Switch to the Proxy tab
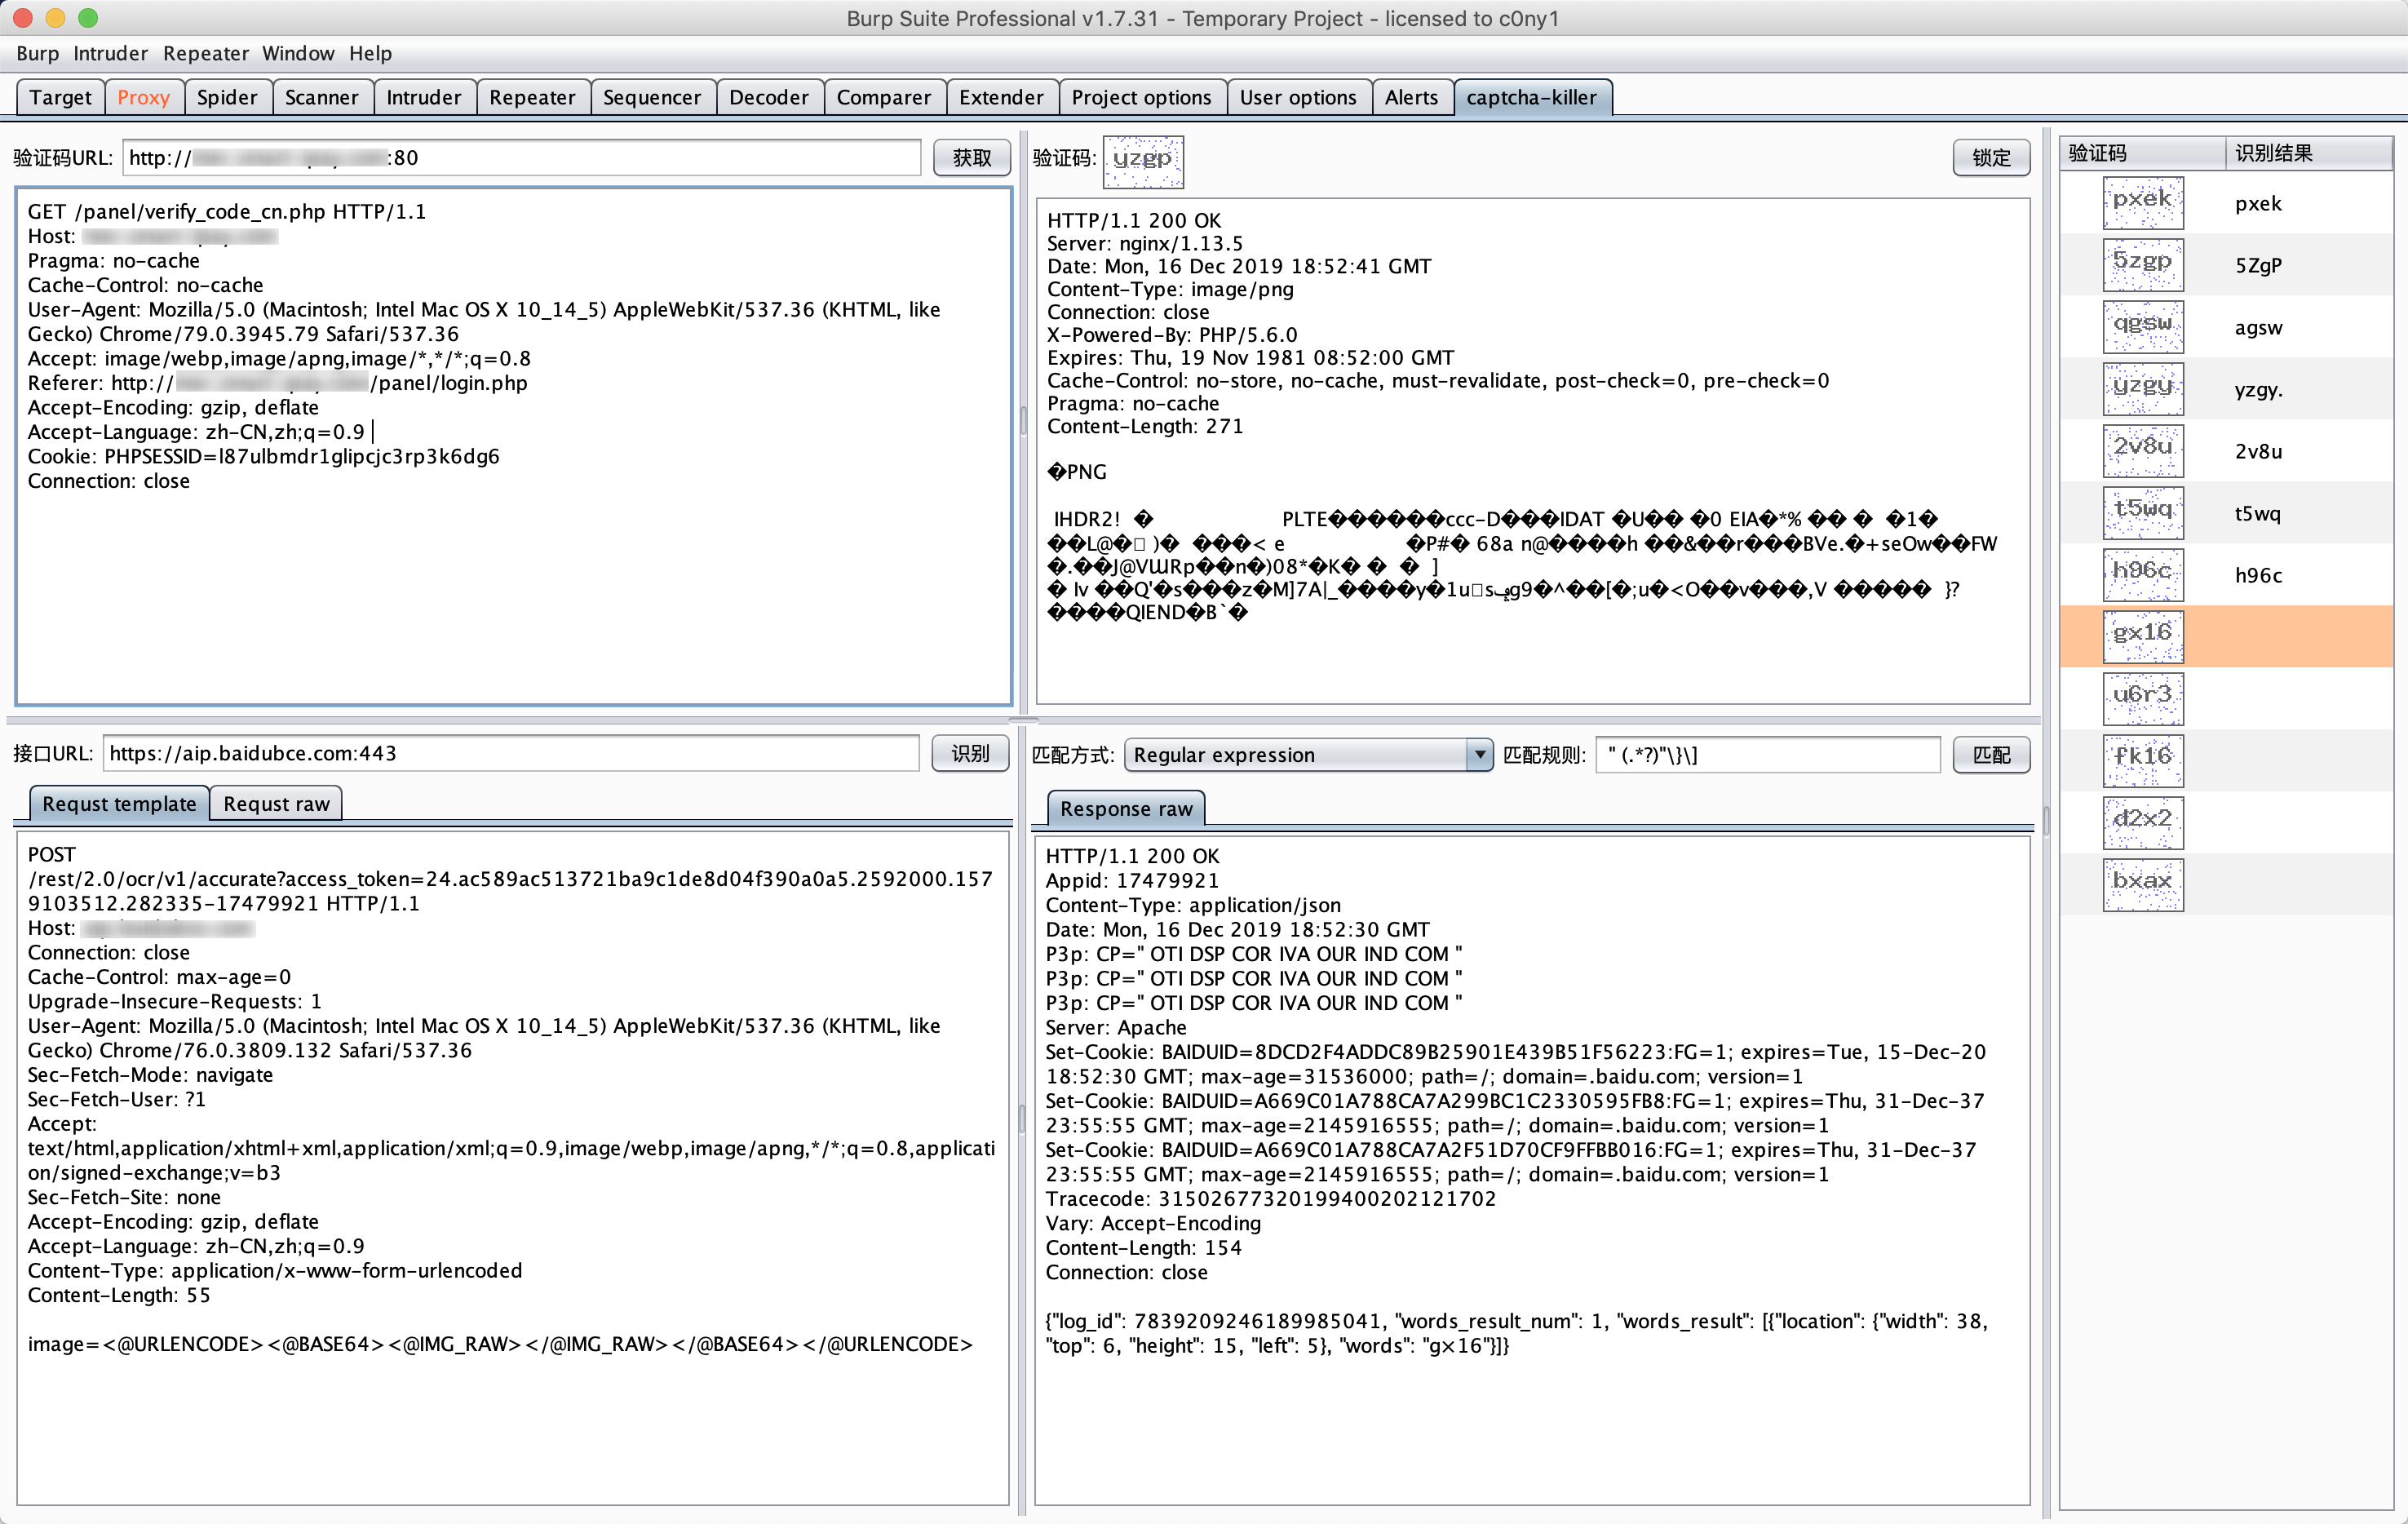2408x1524 pixels. point(143,97)
